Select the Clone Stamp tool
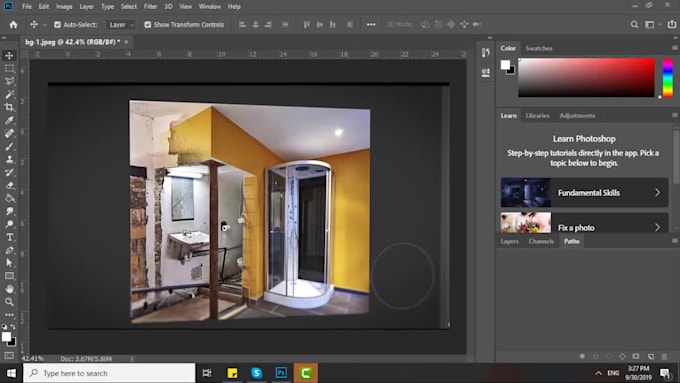The image size is (680, 383). click(9, 159)
